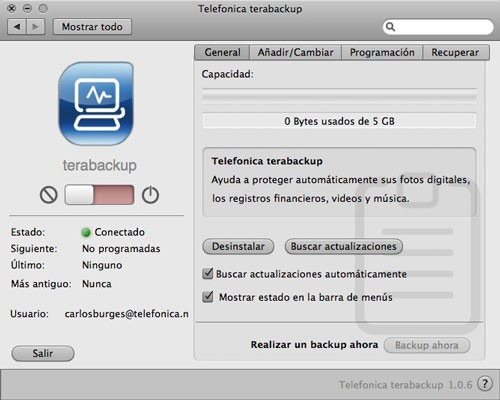Click into the search input field

(x=438, y=27)
